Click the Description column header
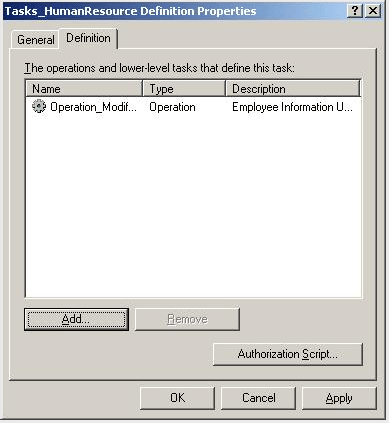Image resolution: width=389 pixels, height=423 pixels. pyautogui.click(x=293, y=89)
